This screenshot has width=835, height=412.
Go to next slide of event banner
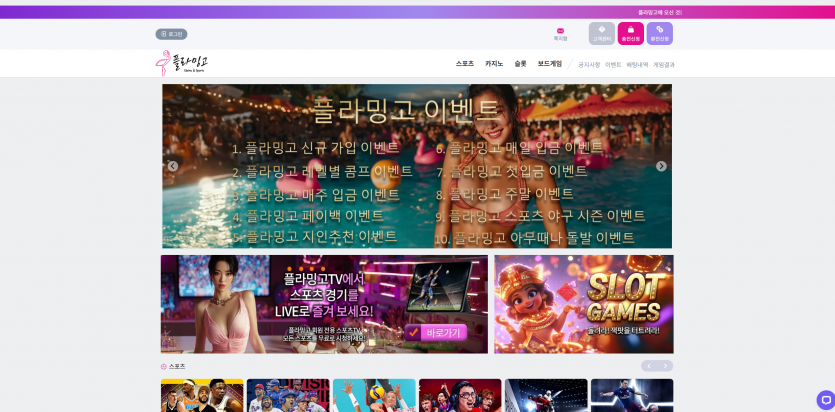[x=661, y=166]
